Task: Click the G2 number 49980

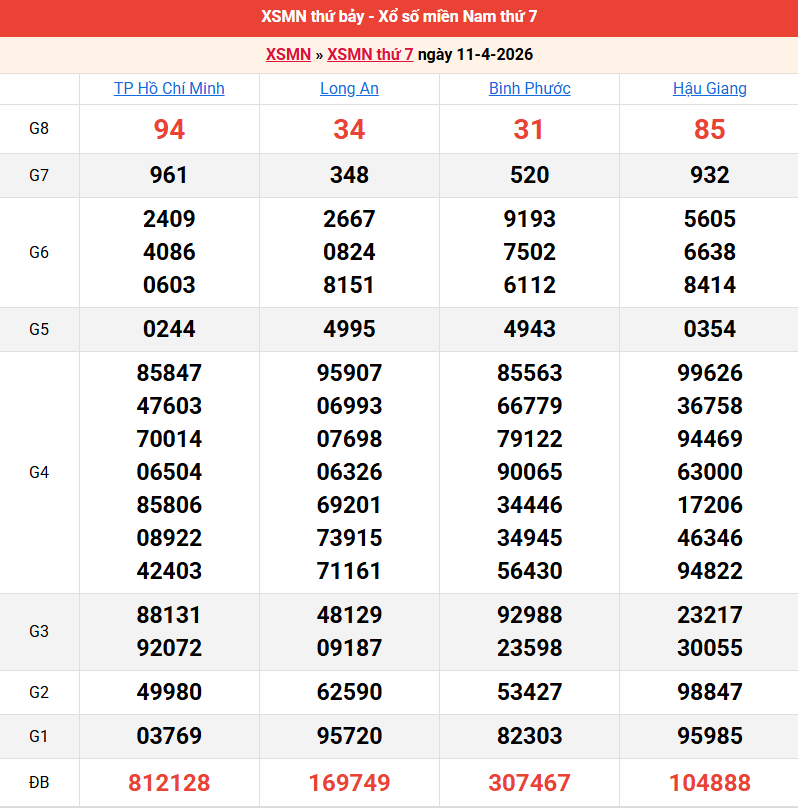Action: pos(169,692)
